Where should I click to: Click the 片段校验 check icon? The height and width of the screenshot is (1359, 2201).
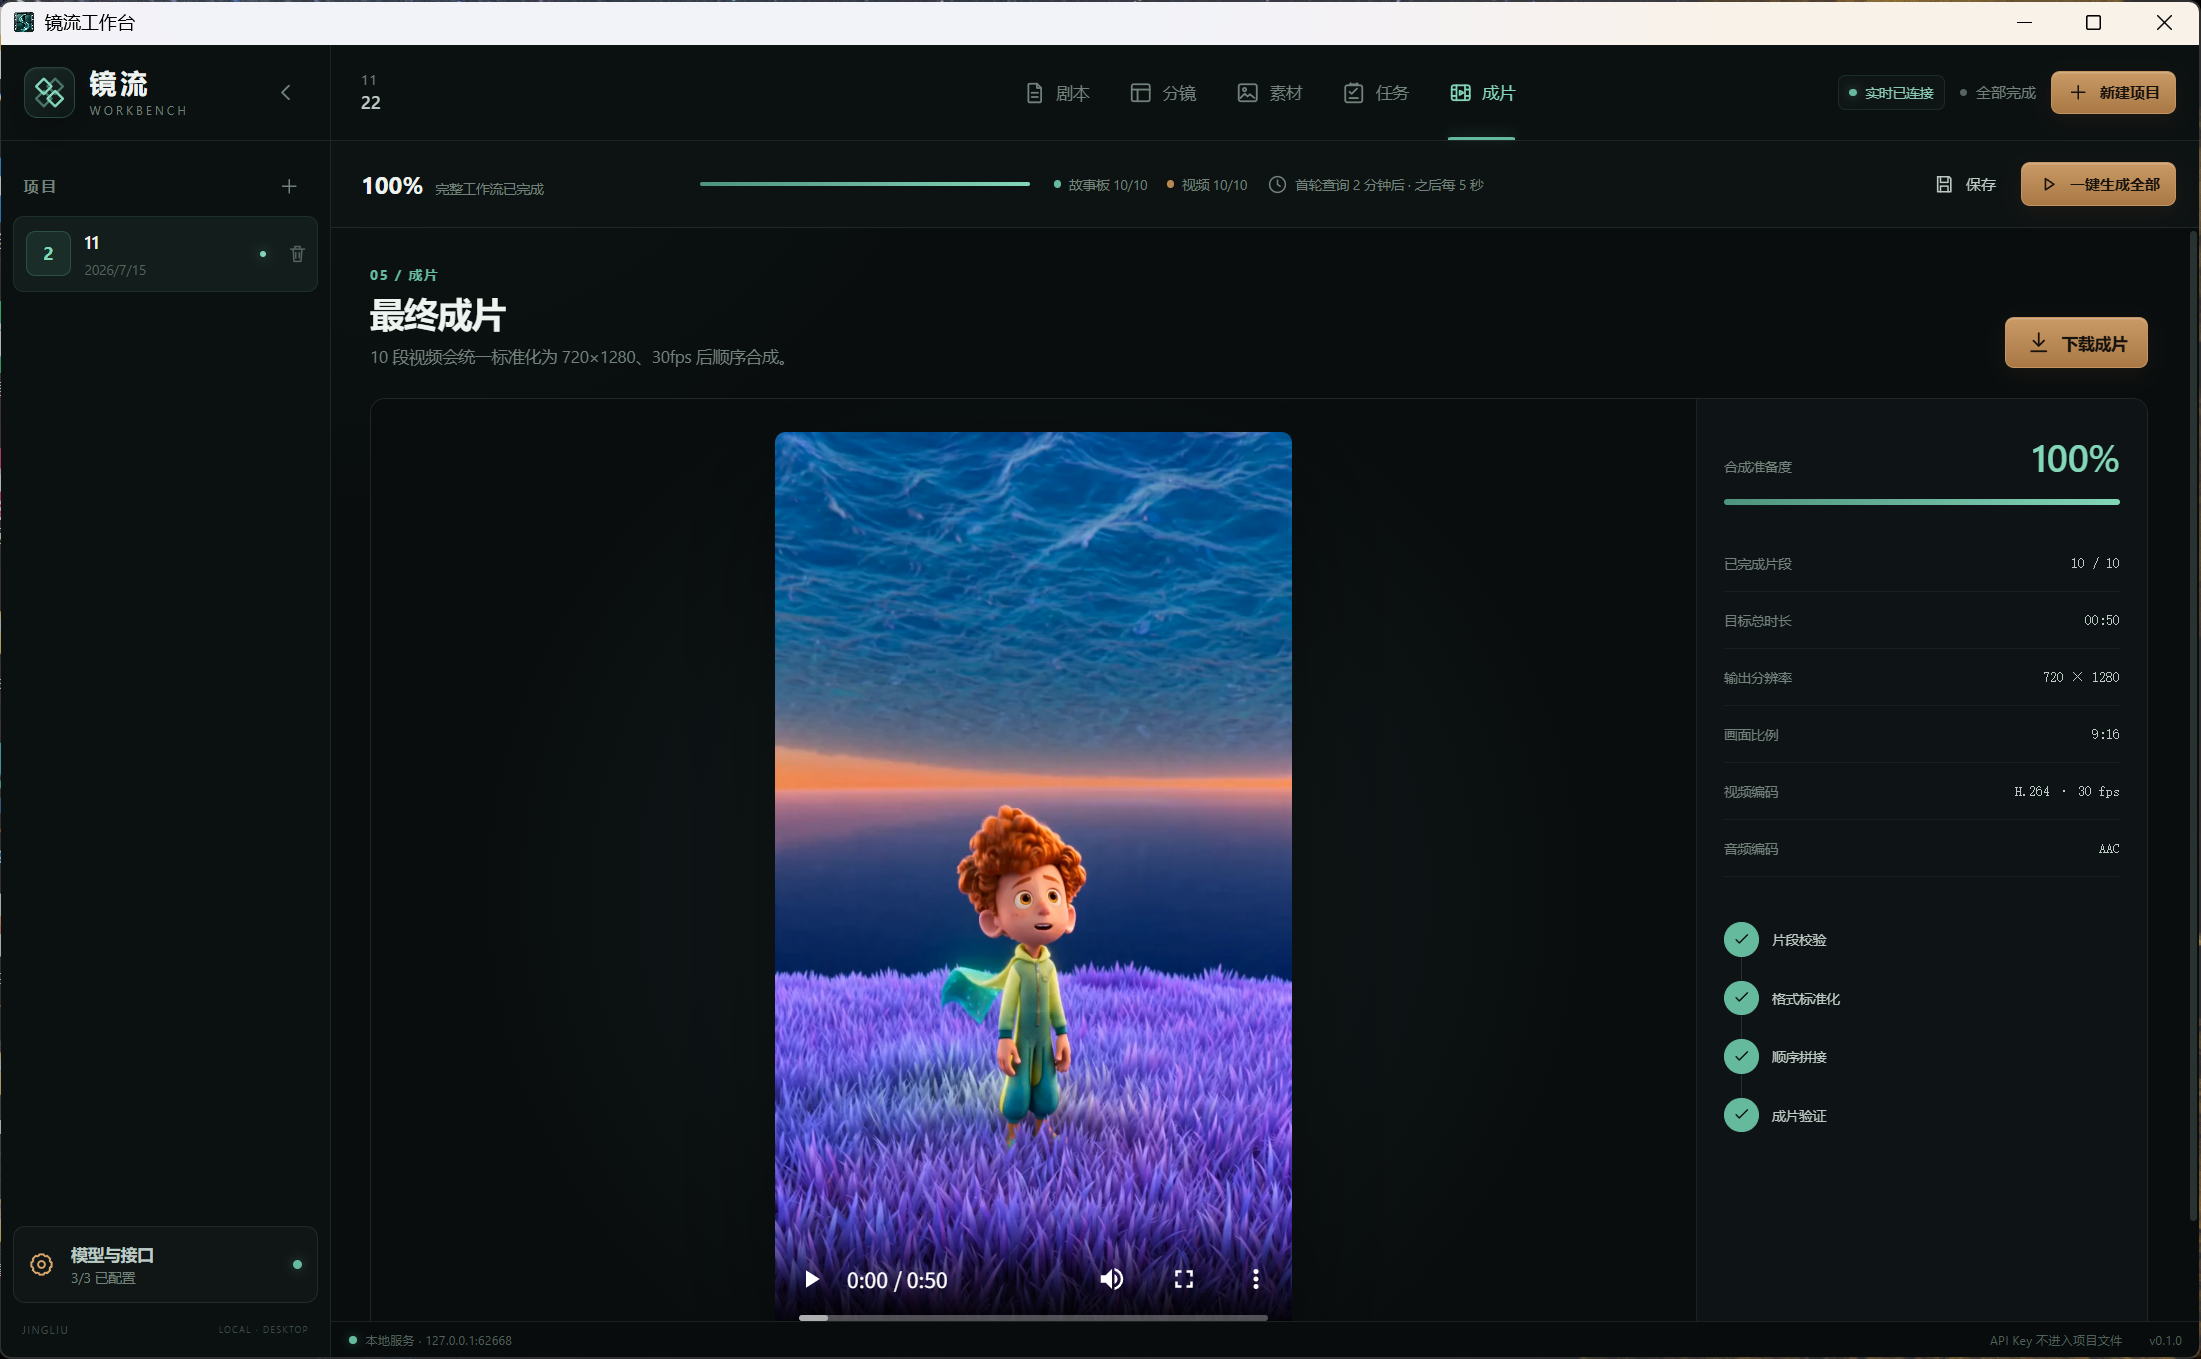coord(1741,940)
